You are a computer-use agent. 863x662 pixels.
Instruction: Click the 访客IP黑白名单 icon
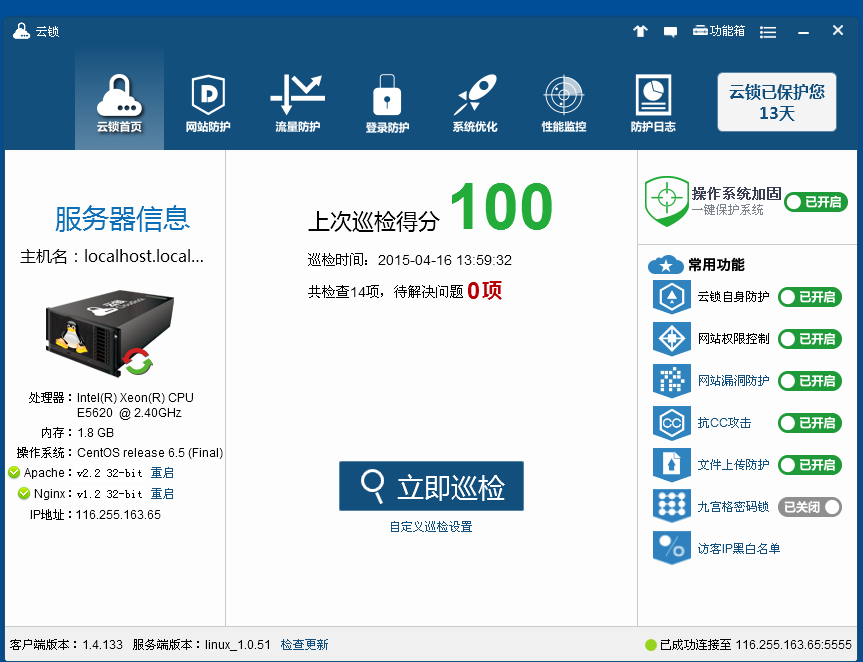(x=671, y=548)
